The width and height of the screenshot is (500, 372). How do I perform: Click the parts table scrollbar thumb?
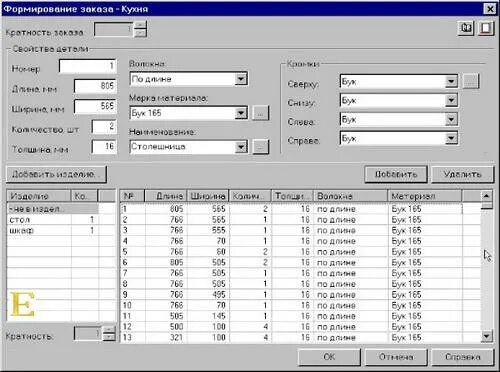487,205
